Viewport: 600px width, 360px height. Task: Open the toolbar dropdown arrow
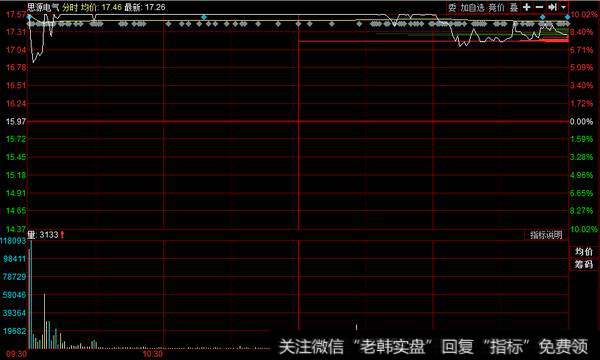click(563, 7)
